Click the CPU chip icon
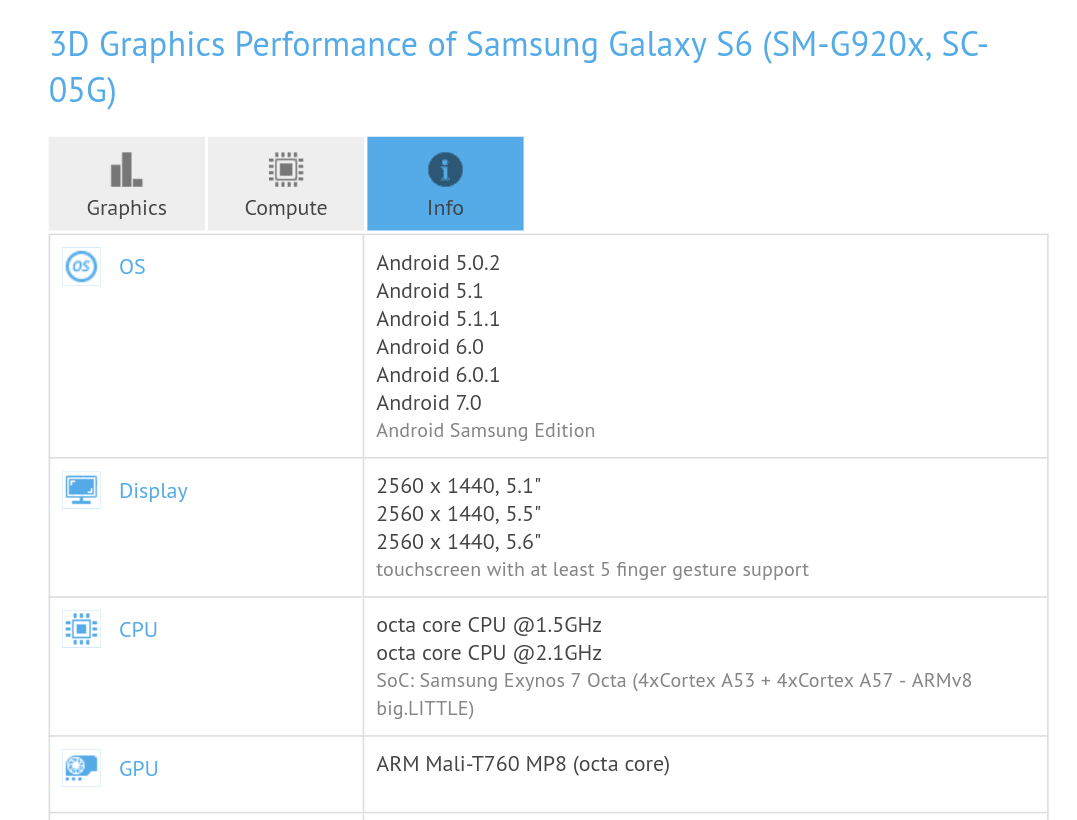The height and width of the screenshot is (820, 1077). coord(81,629)
